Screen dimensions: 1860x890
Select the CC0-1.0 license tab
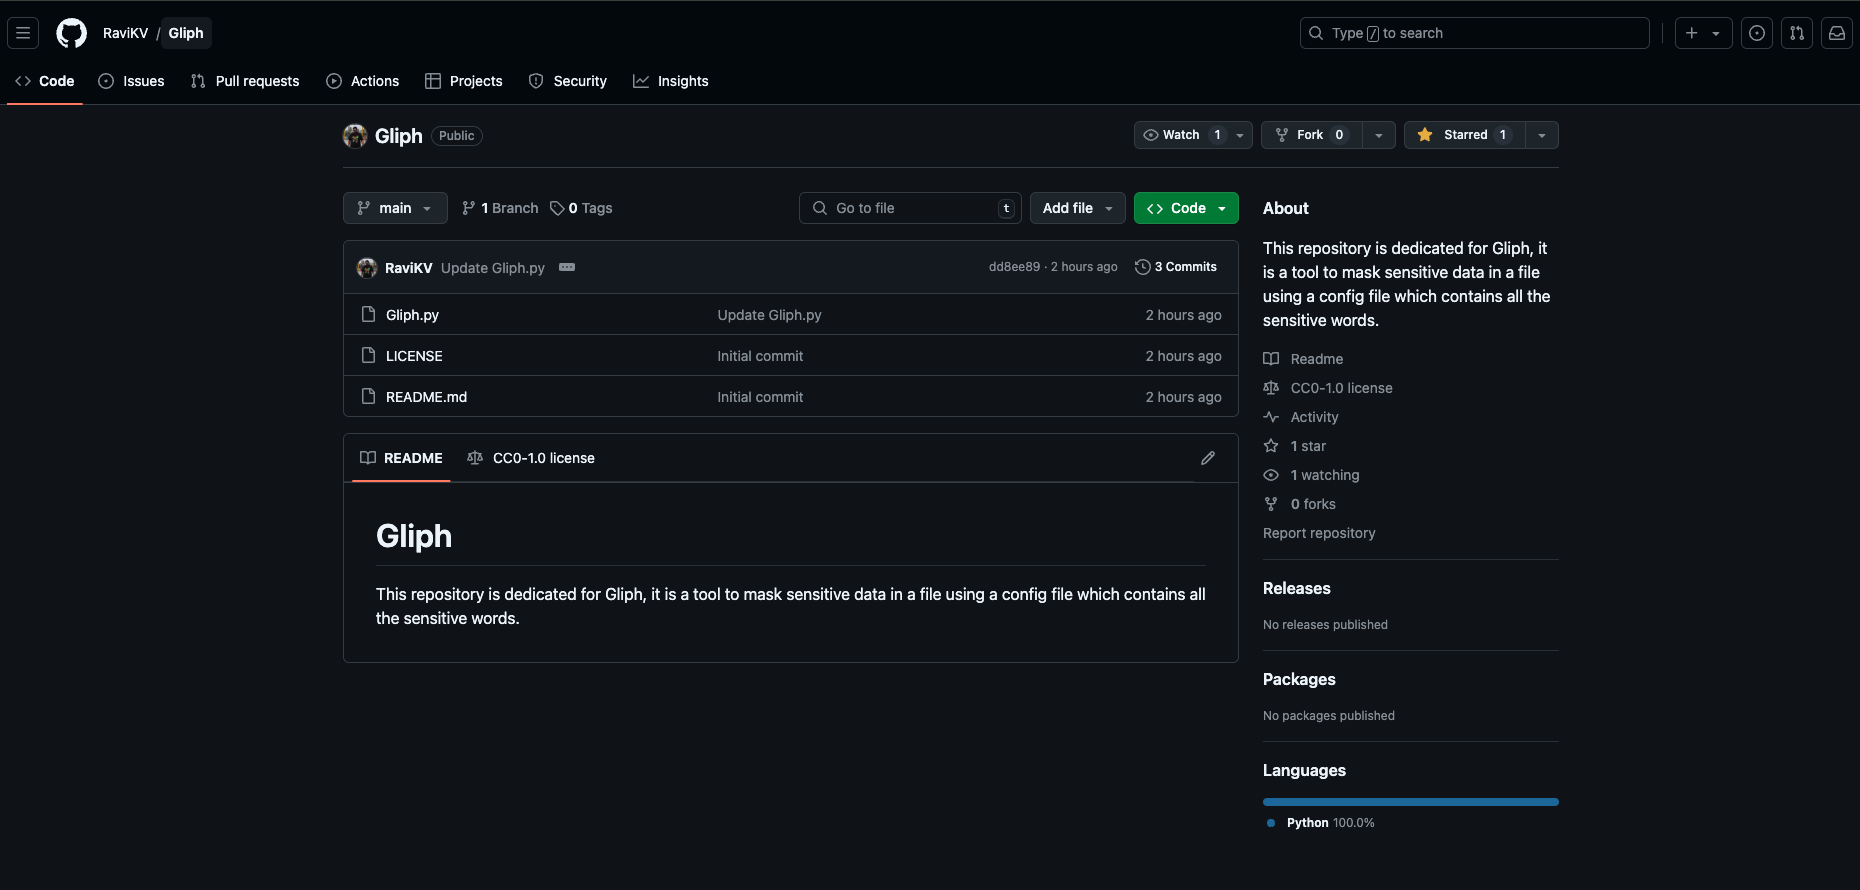(x=531, y=458)
